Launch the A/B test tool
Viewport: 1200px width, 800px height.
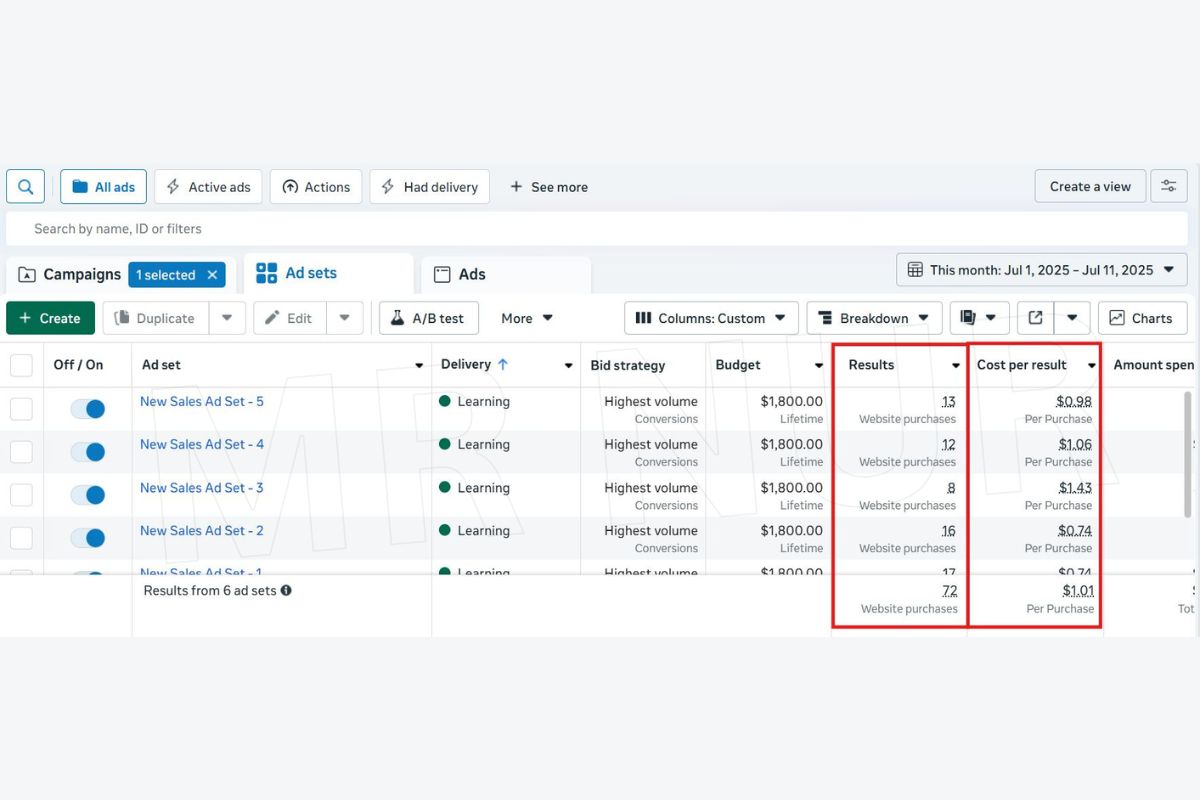(x=428, y=318)
